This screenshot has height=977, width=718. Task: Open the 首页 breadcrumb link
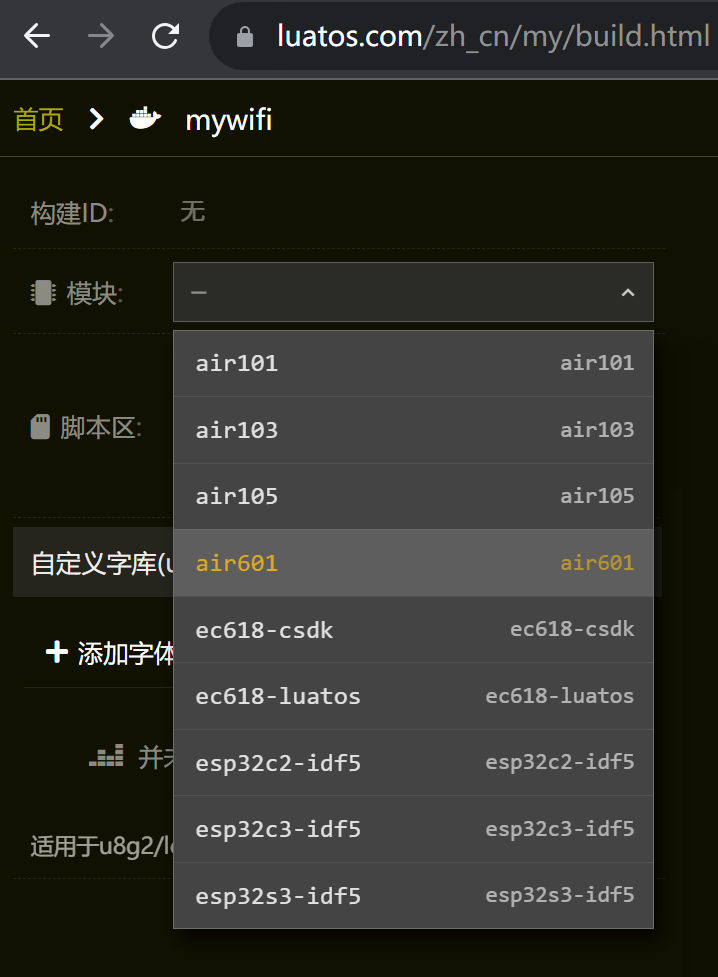pos(38,119)
